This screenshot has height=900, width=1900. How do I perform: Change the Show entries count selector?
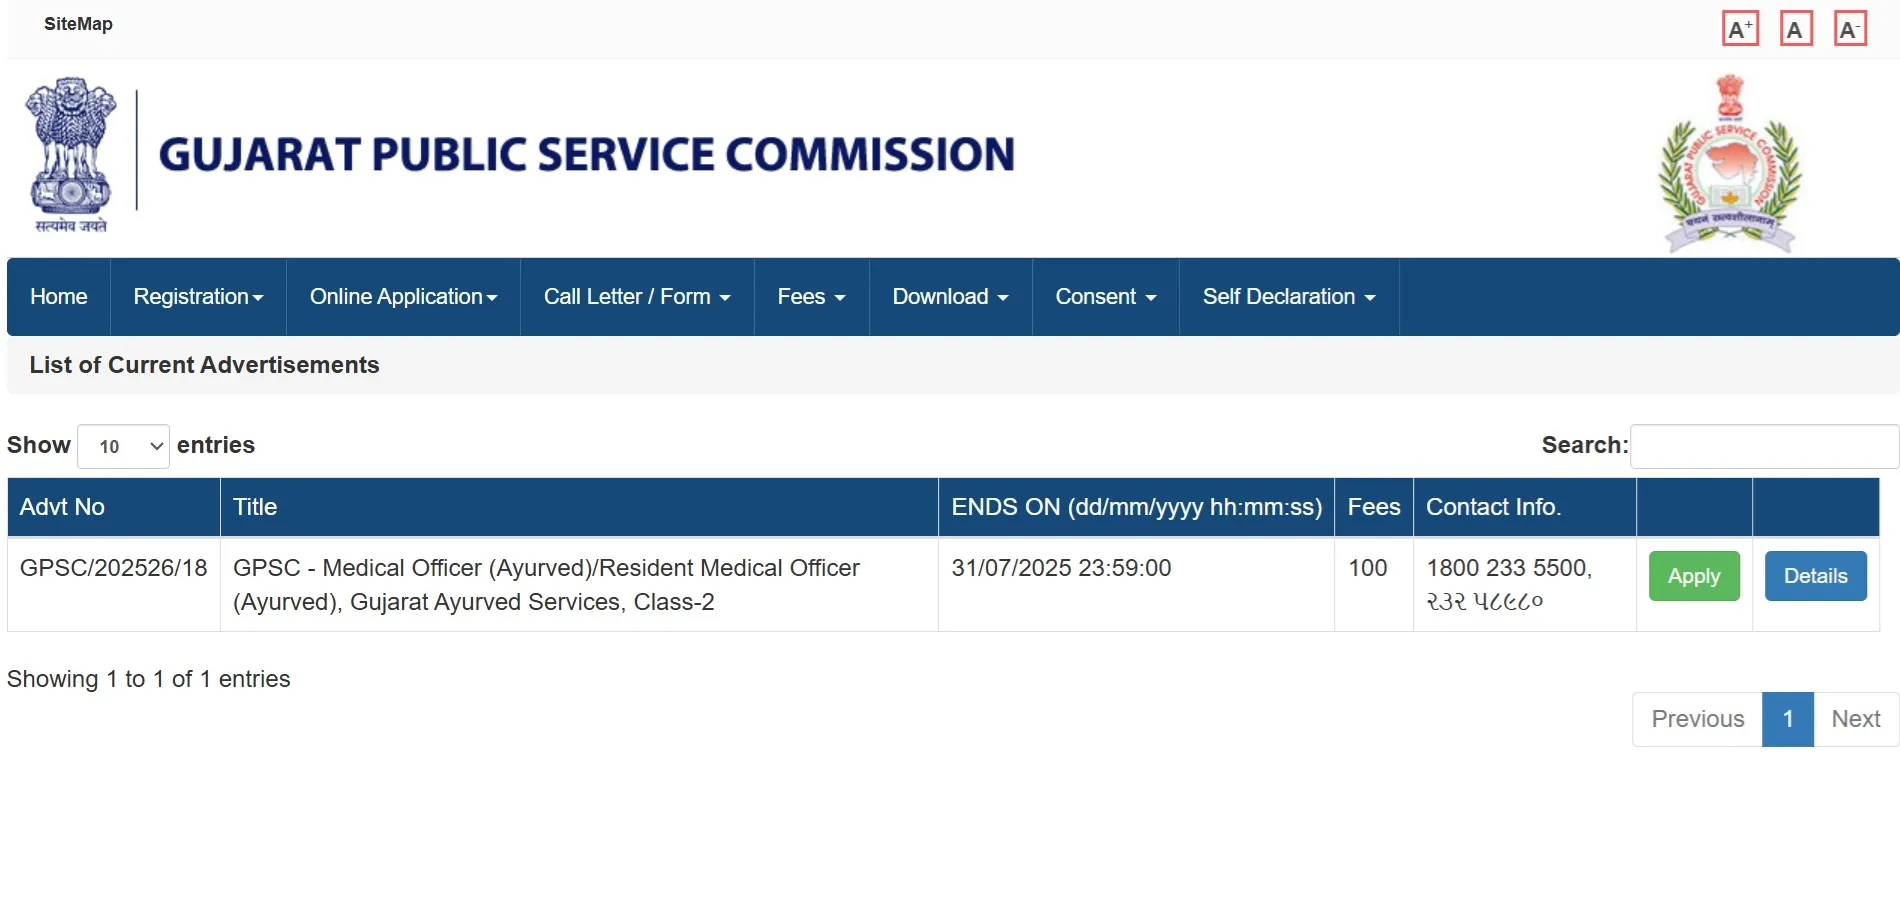(123, 446)
